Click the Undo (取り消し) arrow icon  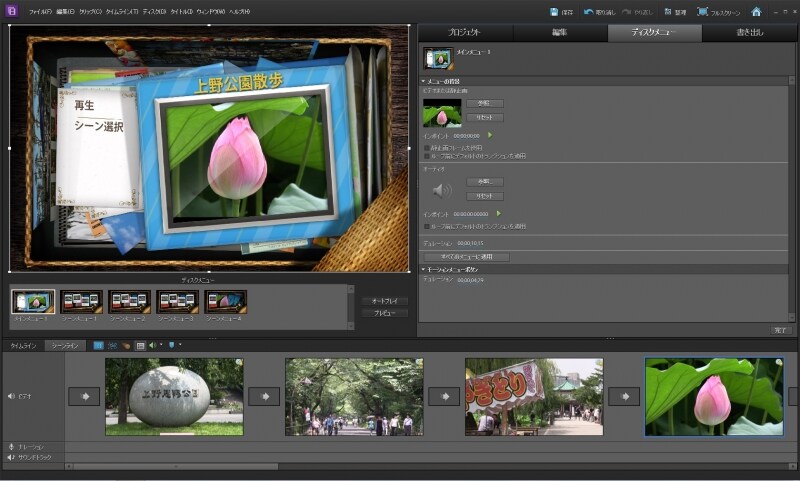[x=588, y=11]
